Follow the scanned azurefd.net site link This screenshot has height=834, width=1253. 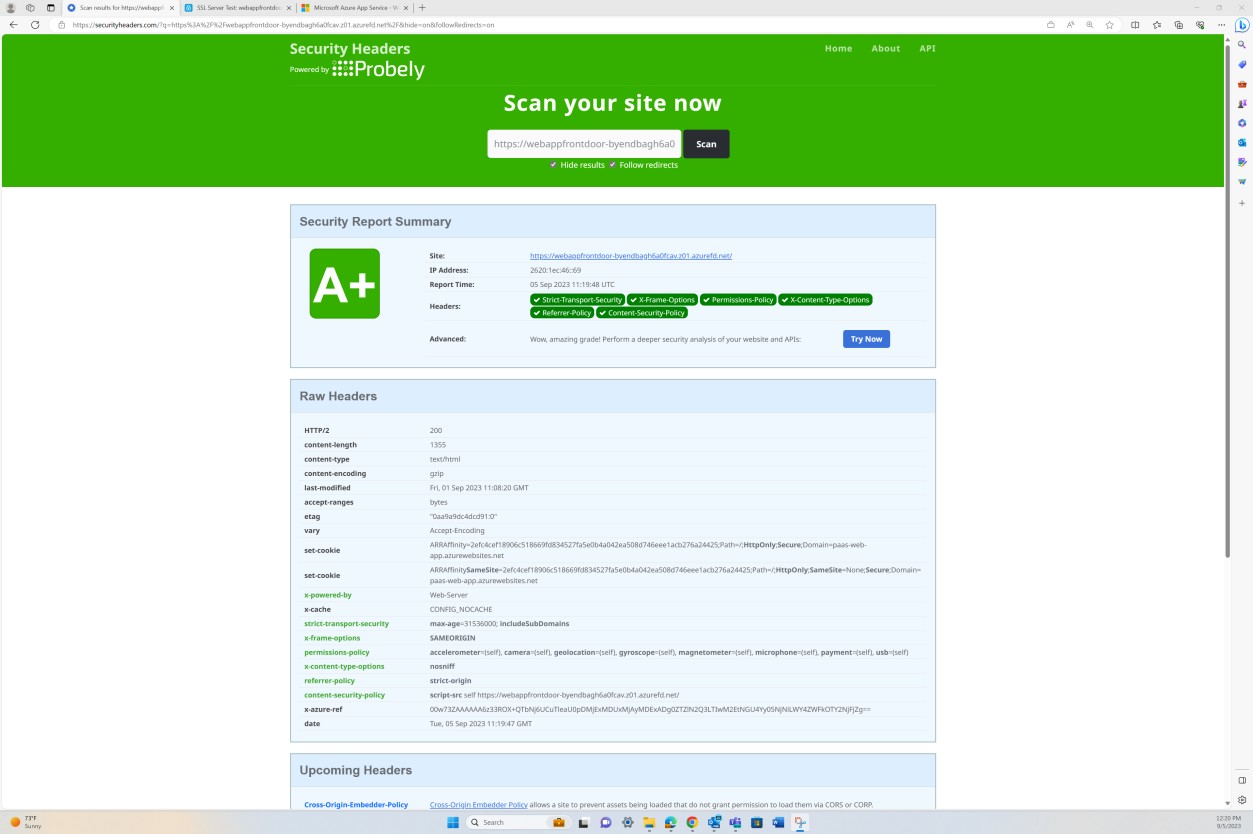pyautogui.click(x=630, y=255)
